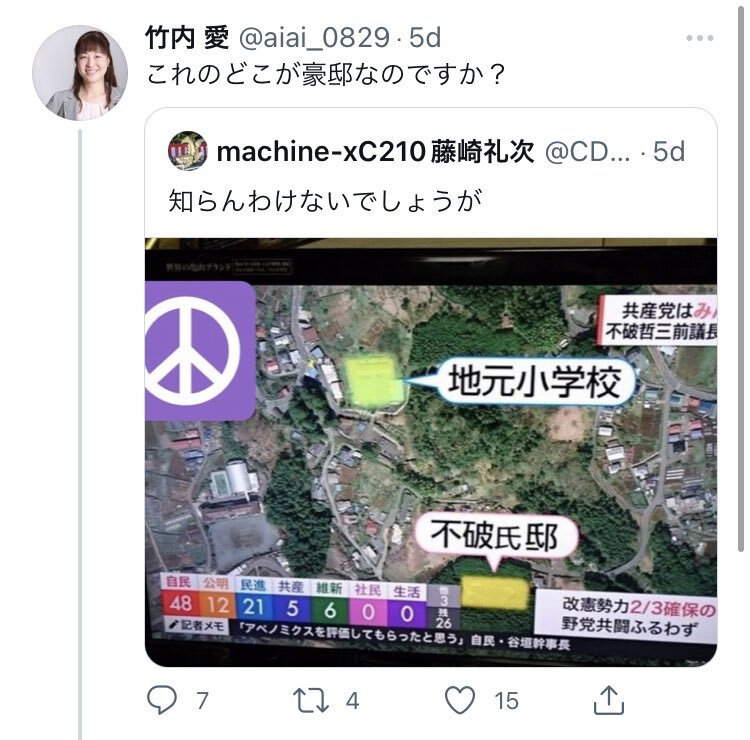The image size is (750, 740).
Task: Open quoted tweet text 知らんわけないでしょうが
Action: point(325,200)
